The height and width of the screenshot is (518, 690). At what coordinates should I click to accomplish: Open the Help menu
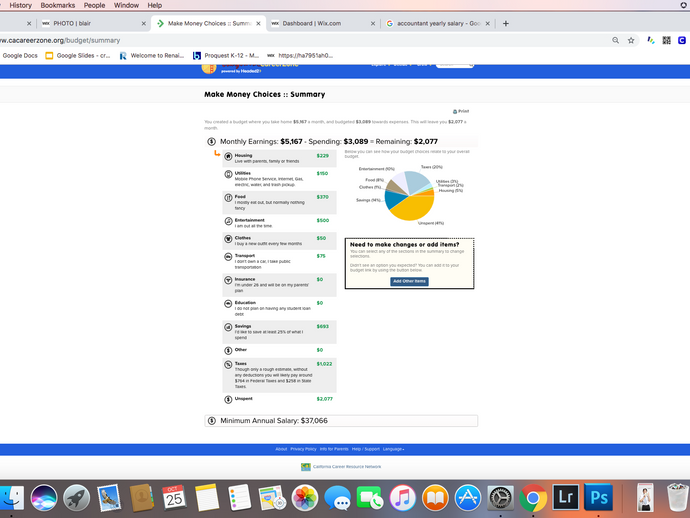[154, 5]
